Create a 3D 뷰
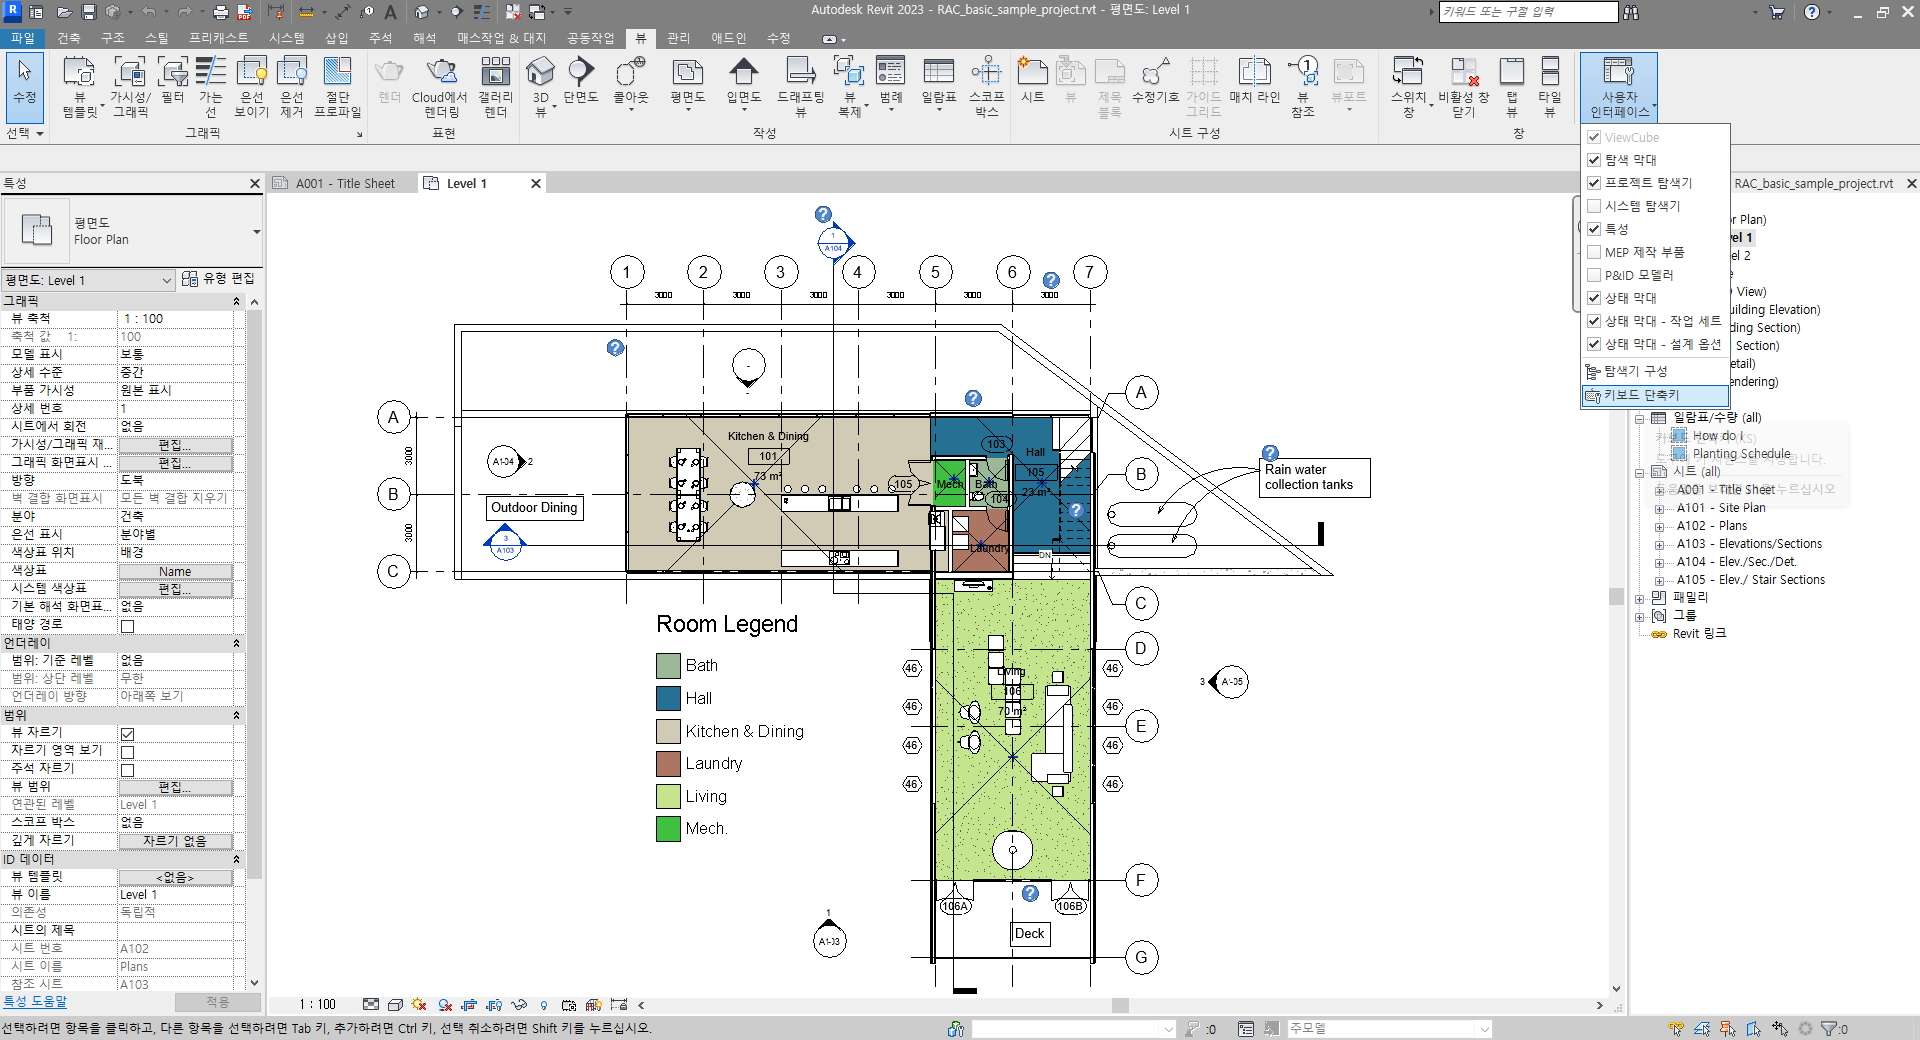1920x1040 pixels. 540,86
